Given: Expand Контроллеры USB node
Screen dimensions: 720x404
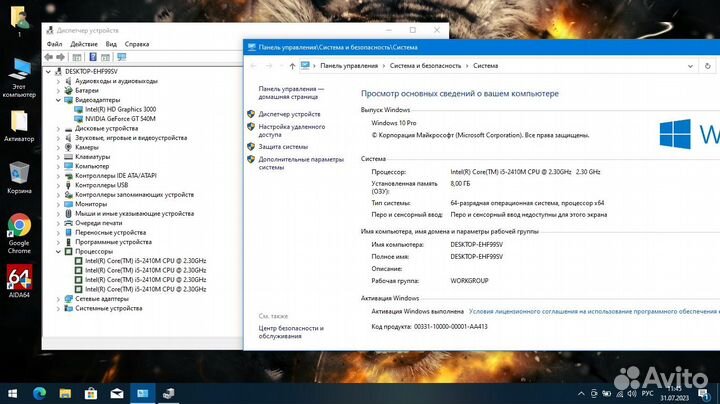Looking at the screenshot, I should 58,185.
